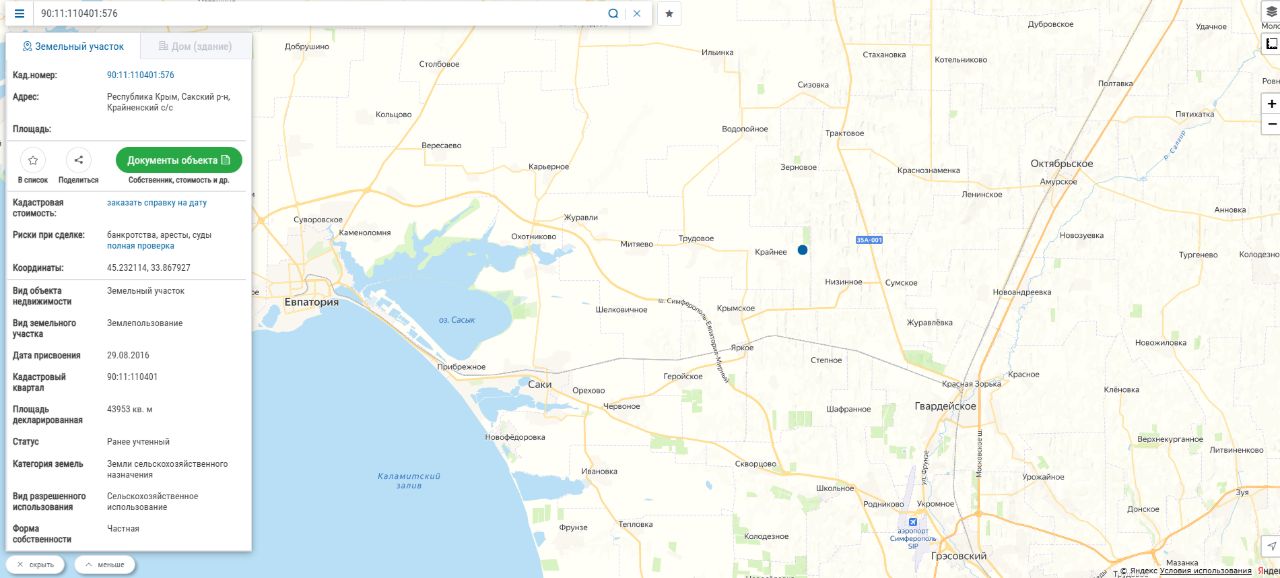Click the status value Ранее учтенный

(x=138, y=441)
